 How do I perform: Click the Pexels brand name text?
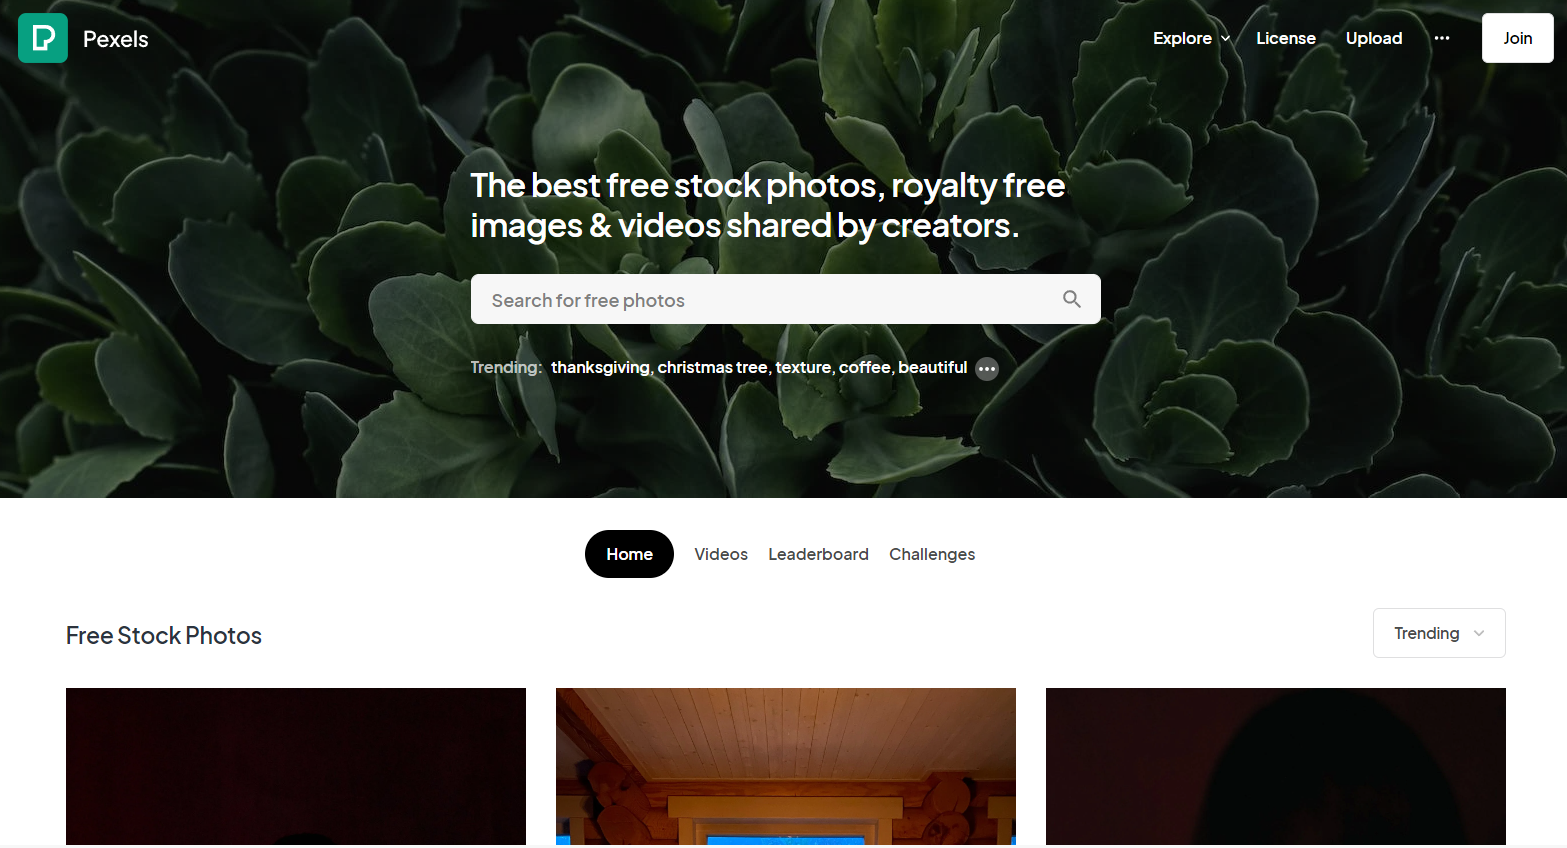point(116,39)
